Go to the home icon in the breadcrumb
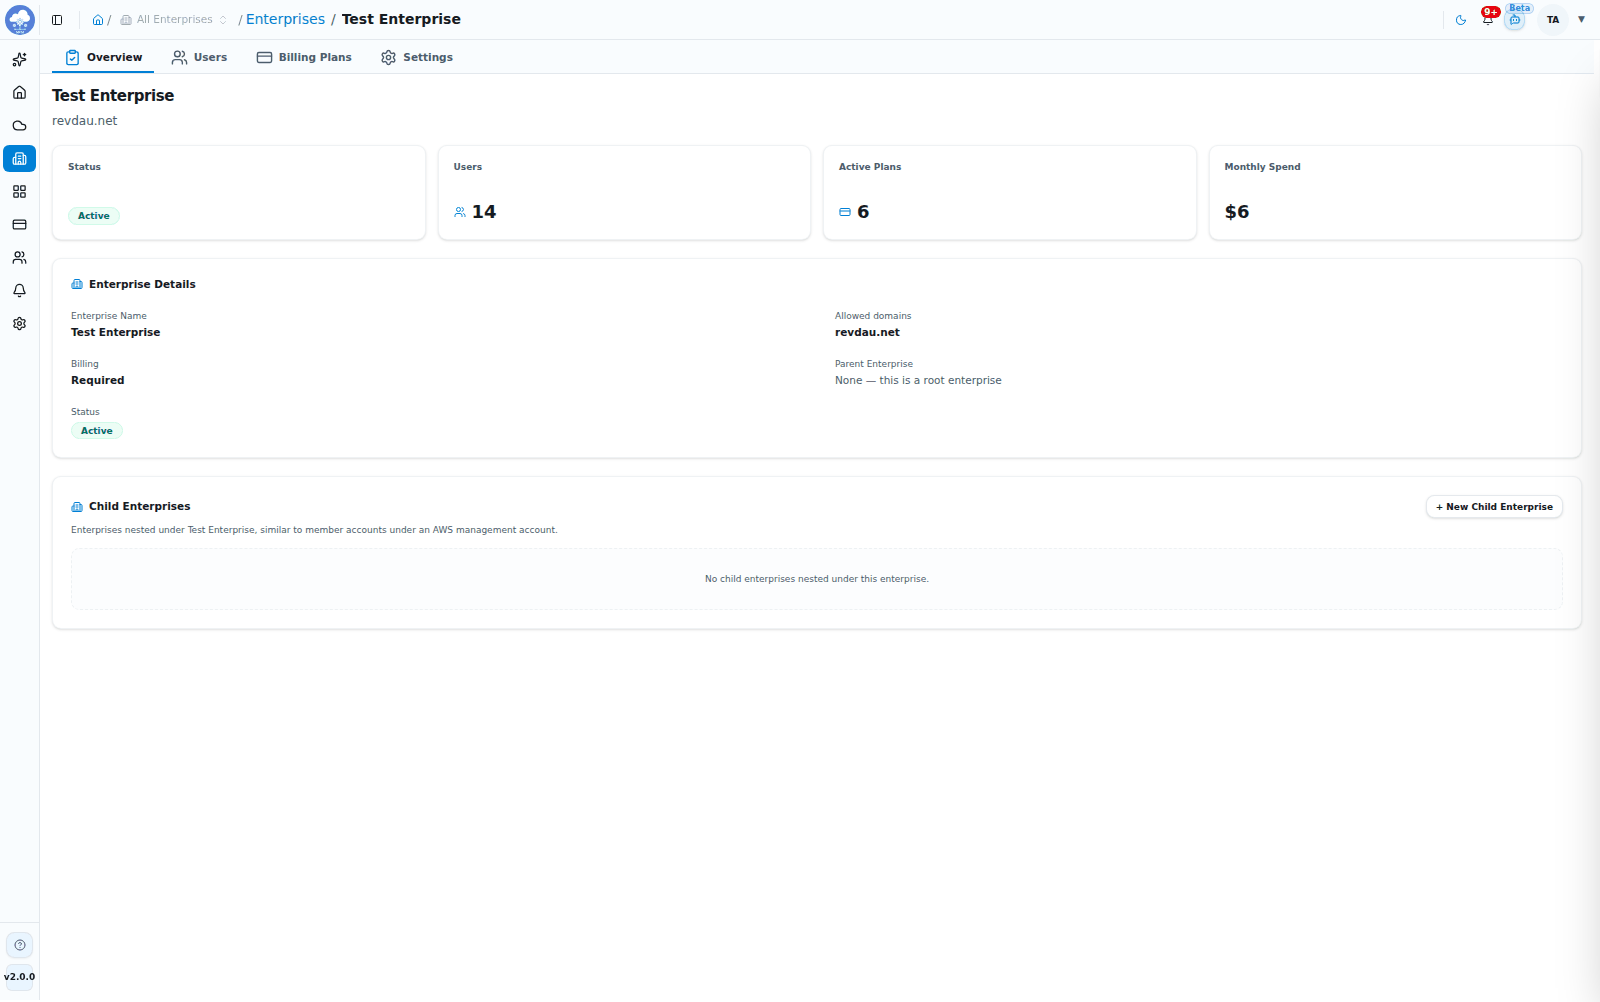Viewport: 1600px width, 1002px height. 98,20
